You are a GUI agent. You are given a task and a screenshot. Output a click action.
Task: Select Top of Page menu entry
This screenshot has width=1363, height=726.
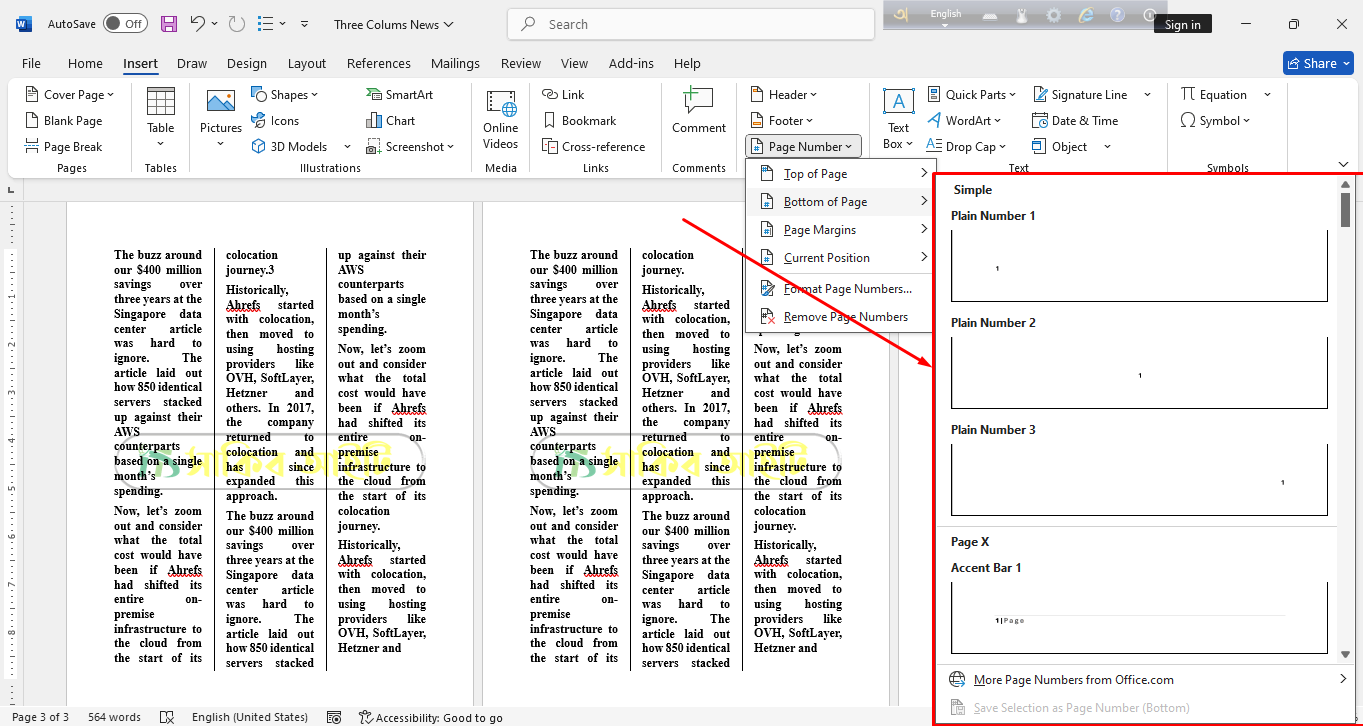pos(815,174)
